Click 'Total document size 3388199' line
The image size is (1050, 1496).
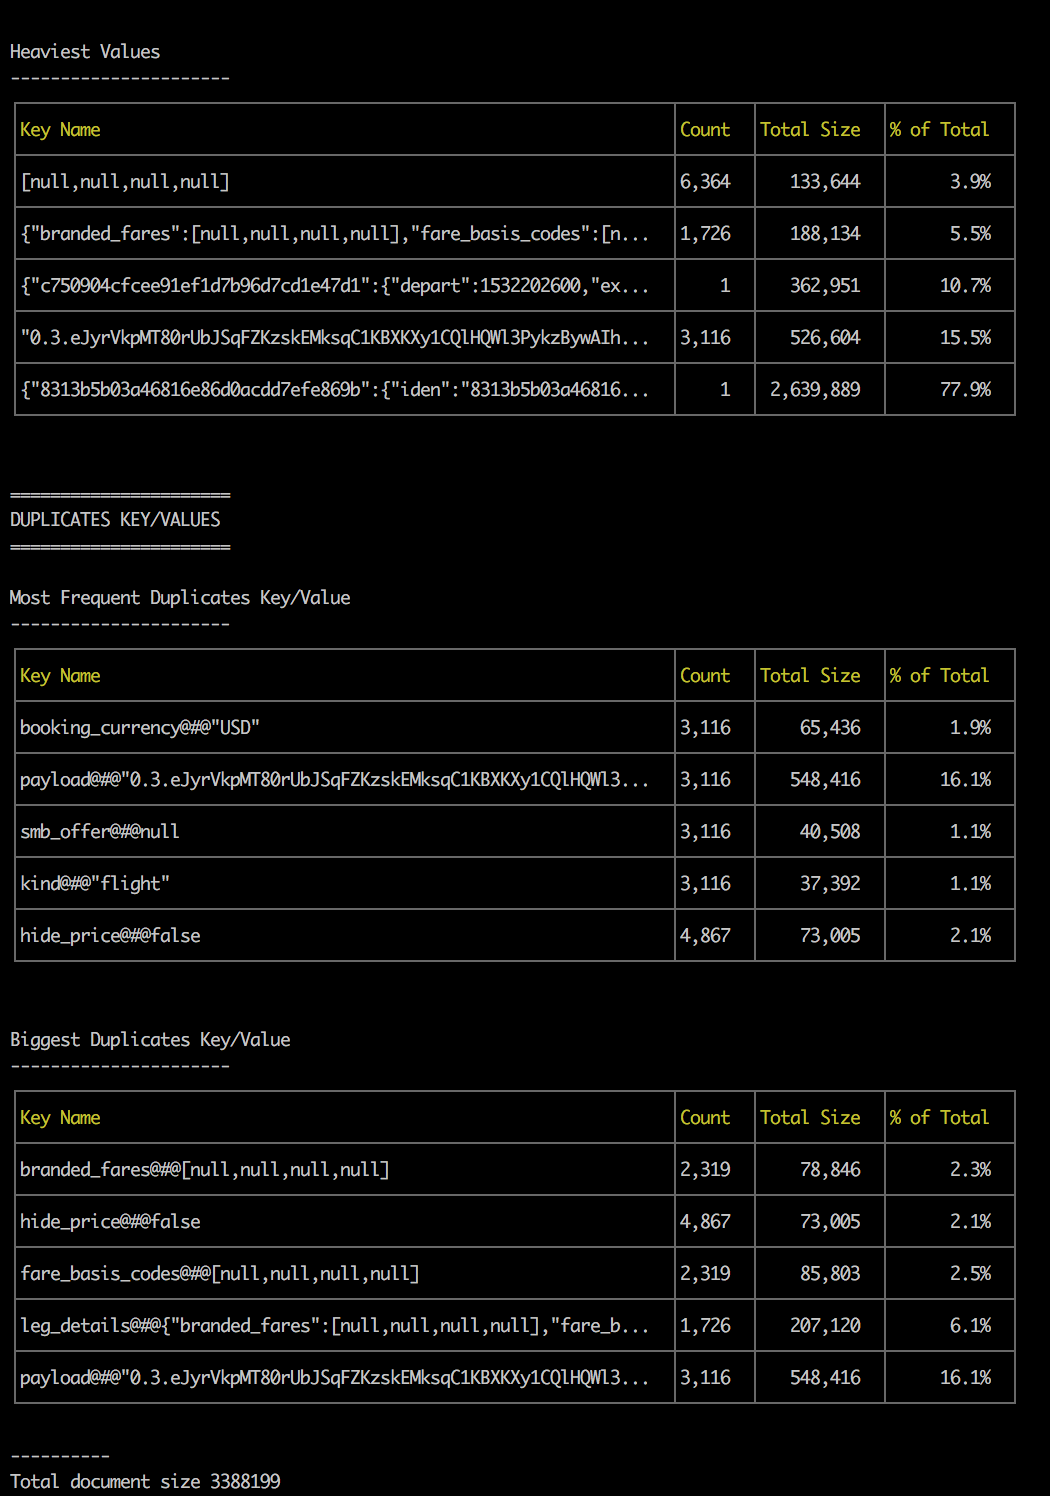tap(145, 1482)
